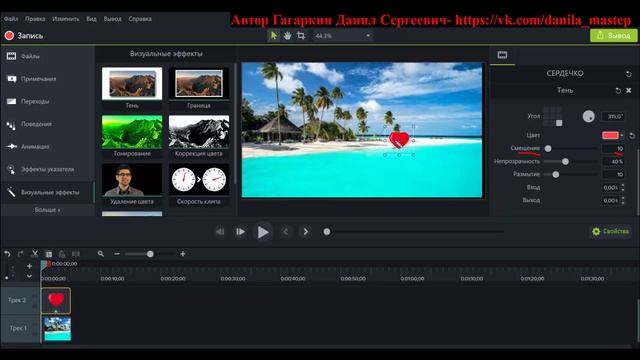Click the Play button

263,232
